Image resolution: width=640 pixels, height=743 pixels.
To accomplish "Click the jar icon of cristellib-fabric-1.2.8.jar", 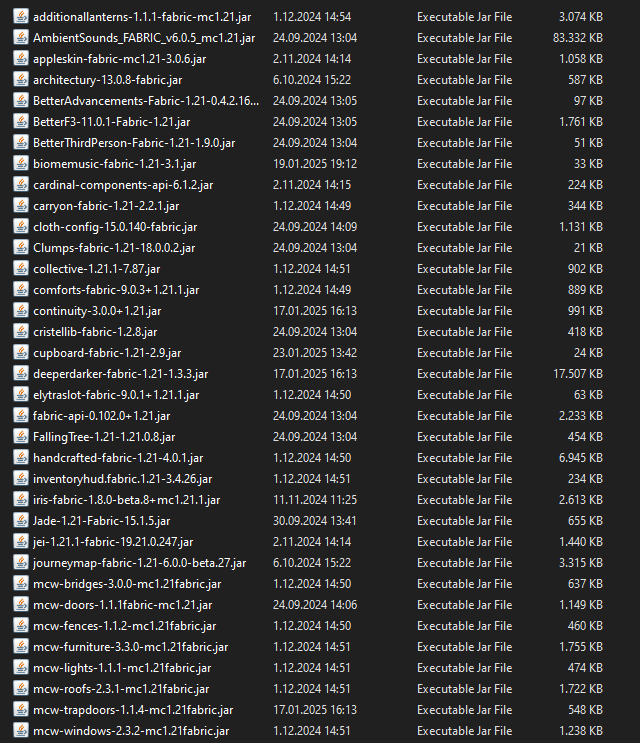I will click(20, 332).
